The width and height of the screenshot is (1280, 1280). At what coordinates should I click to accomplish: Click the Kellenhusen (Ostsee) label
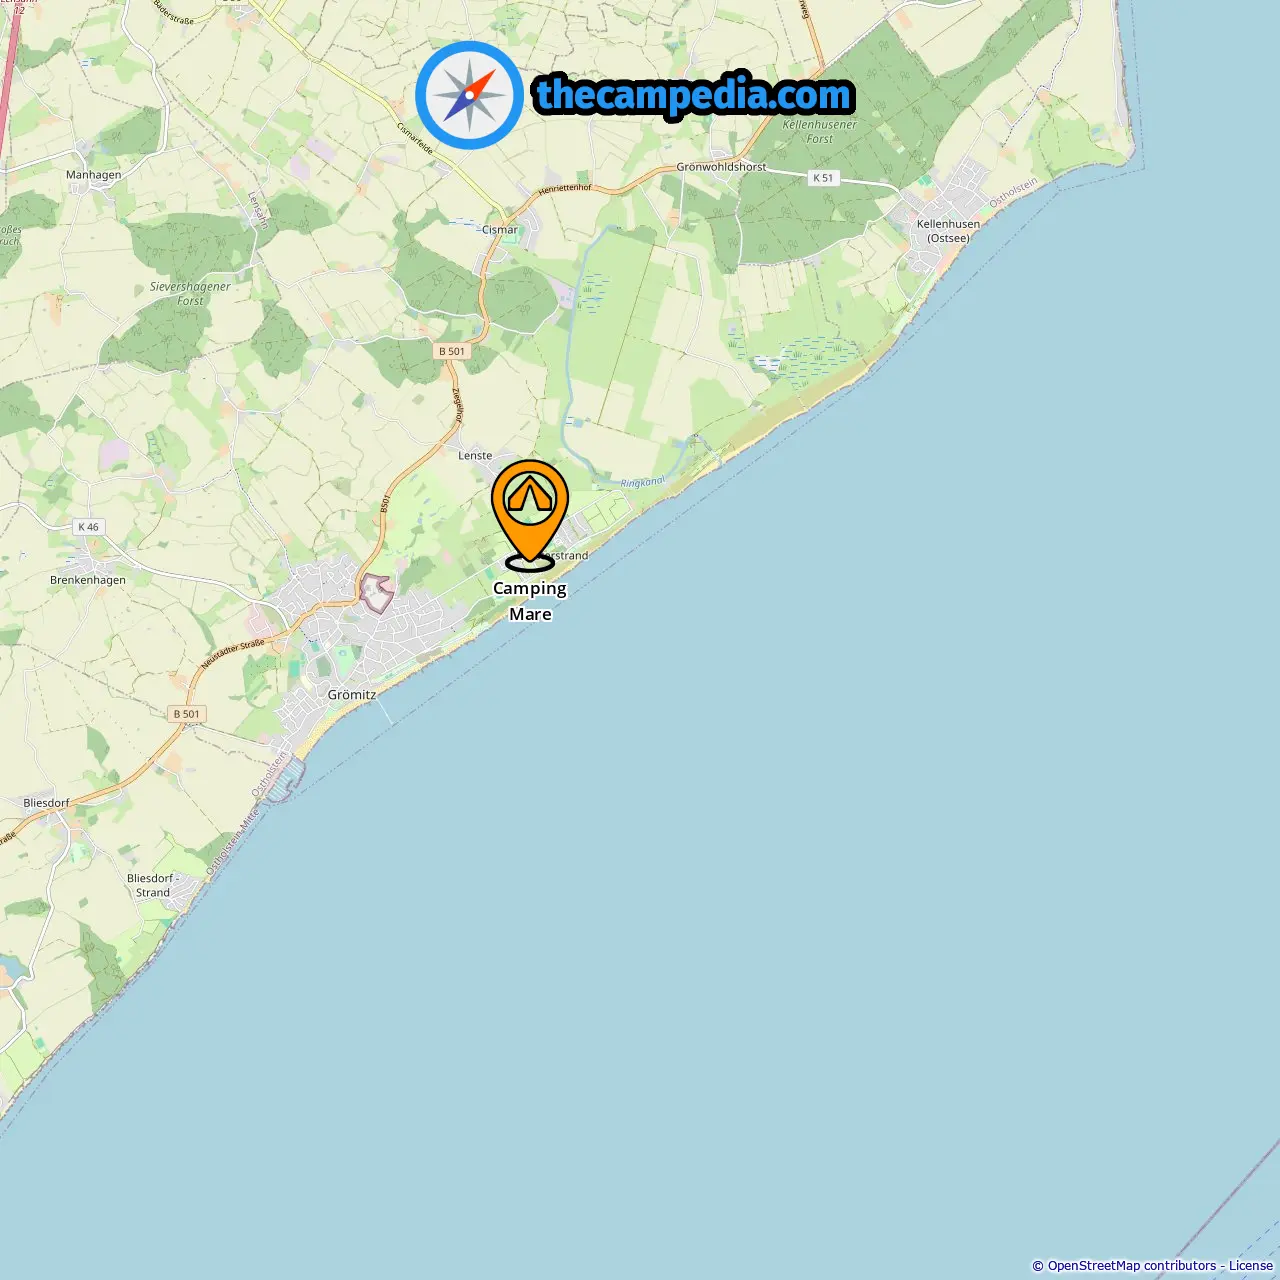pos(948,231)
